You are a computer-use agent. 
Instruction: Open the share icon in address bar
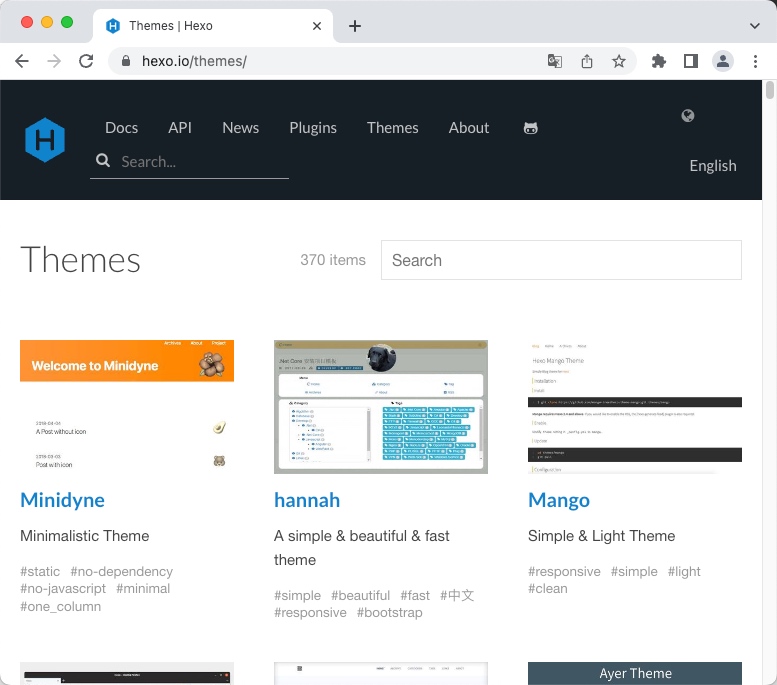[587, 61]
